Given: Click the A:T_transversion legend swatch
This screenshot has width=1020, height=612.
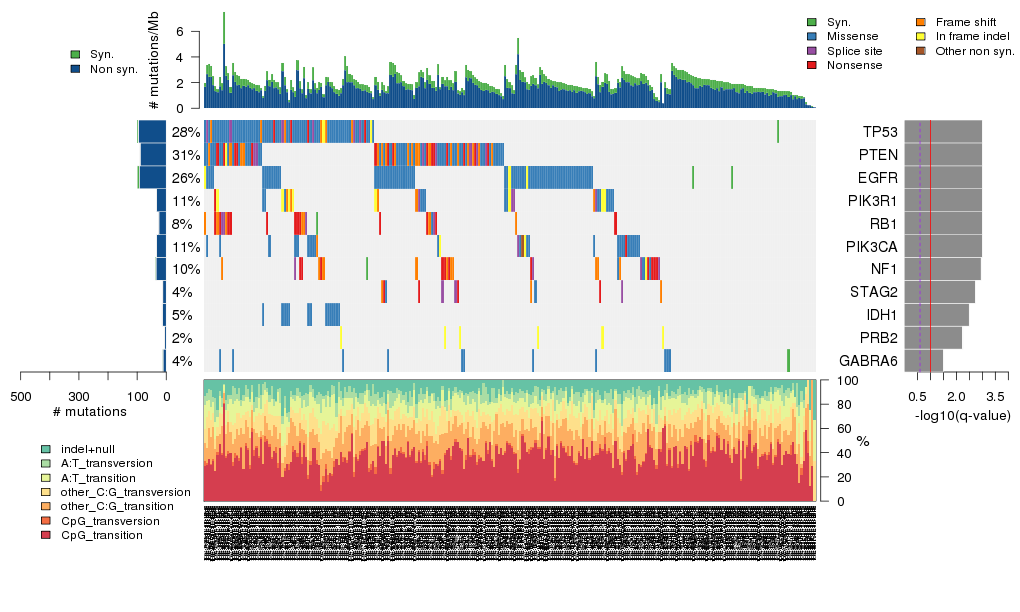Looking at the screenshot, I should coord(46,463).
